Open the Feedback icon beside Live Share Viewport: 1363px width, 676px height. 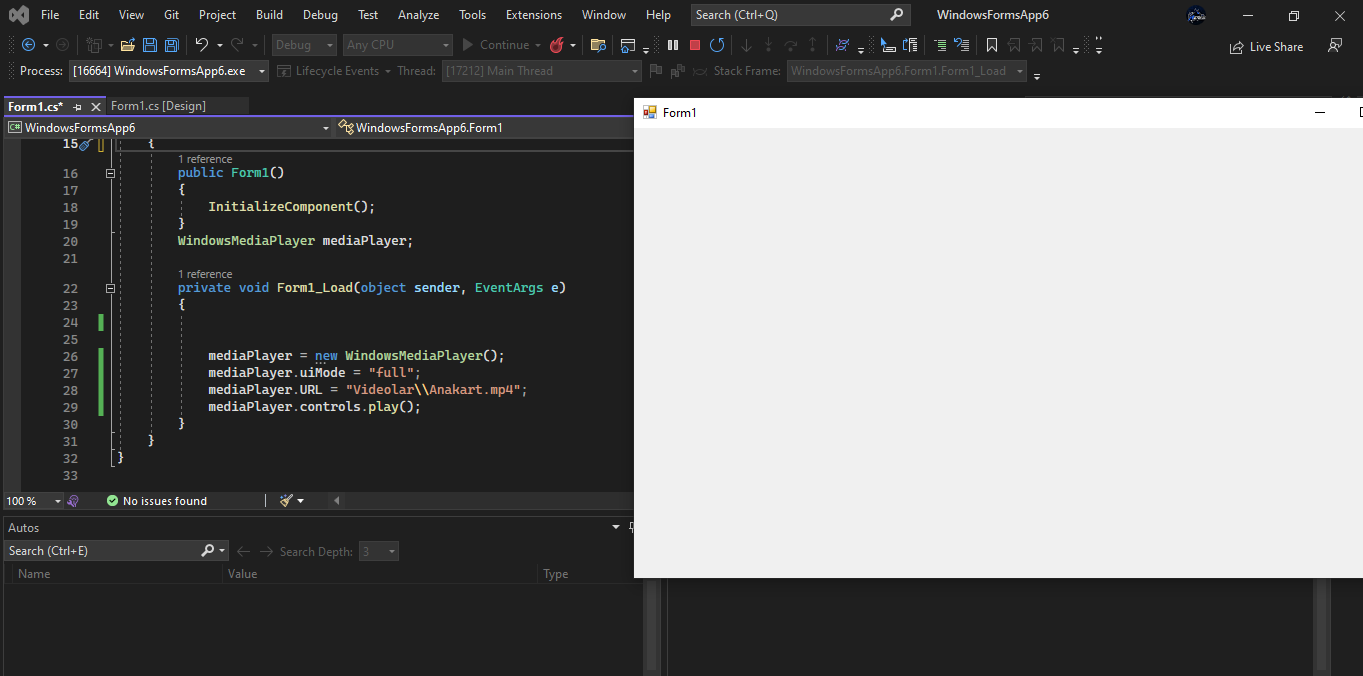click(x=1334, y=46)
